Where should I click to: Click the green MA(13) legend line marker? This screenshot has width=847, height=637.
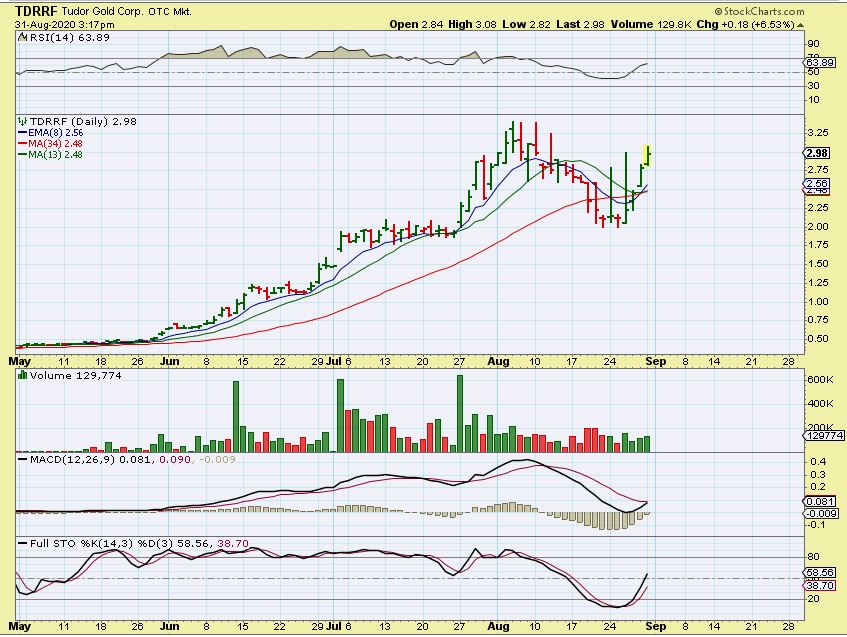tap(23, 154)
